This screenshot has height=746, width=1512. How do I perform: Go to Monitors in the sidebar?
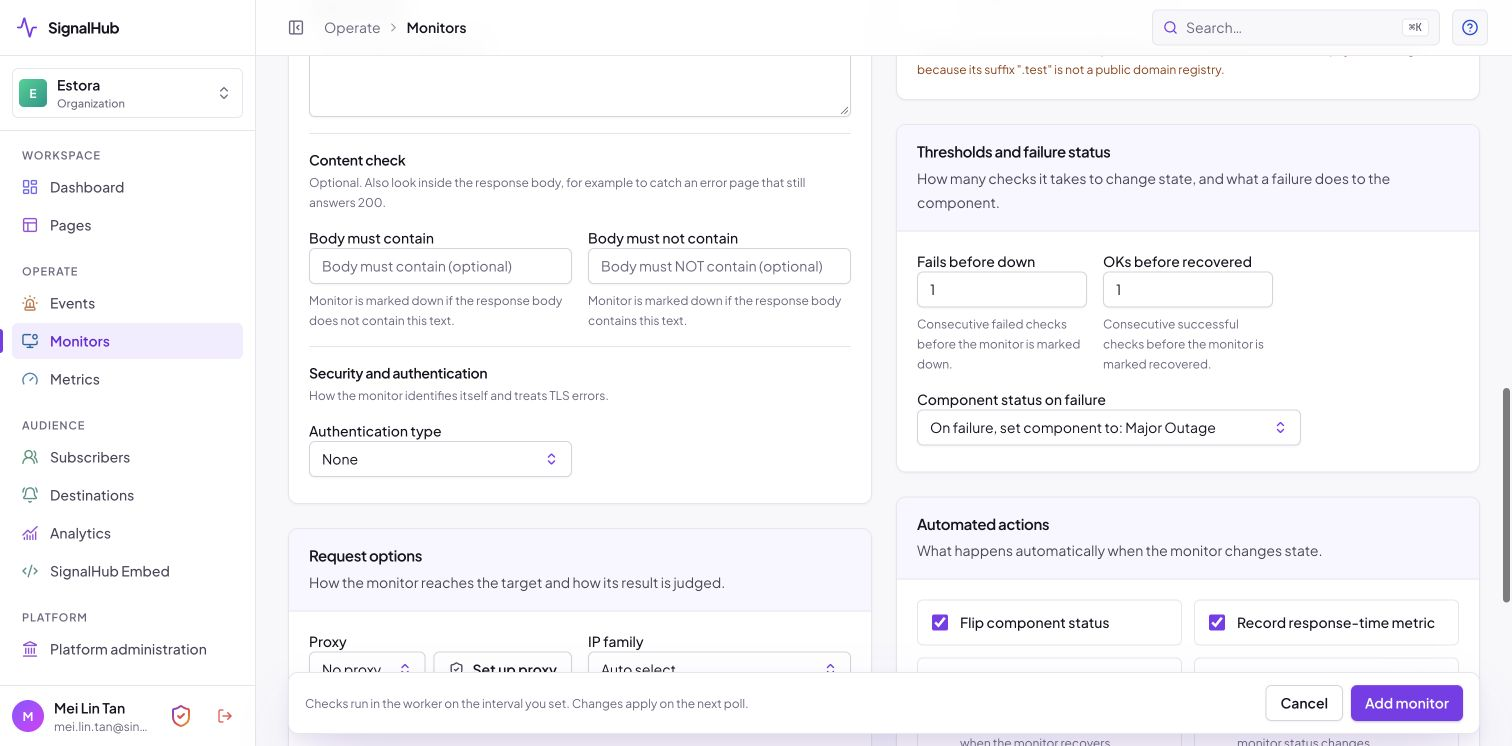click(127, 341)
